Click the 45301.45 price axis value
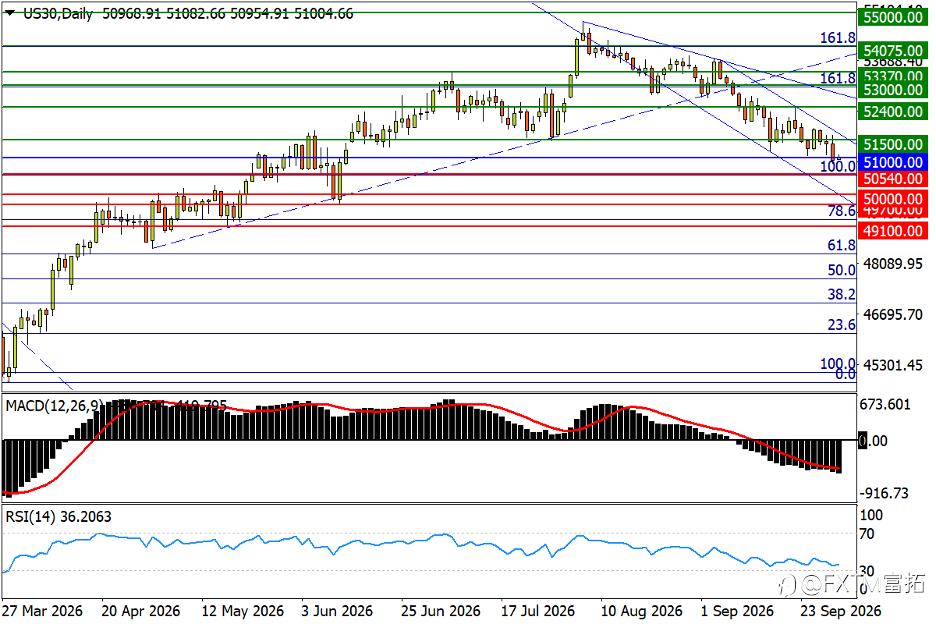This screenshot has height=624, width=936. click(893, 365)
